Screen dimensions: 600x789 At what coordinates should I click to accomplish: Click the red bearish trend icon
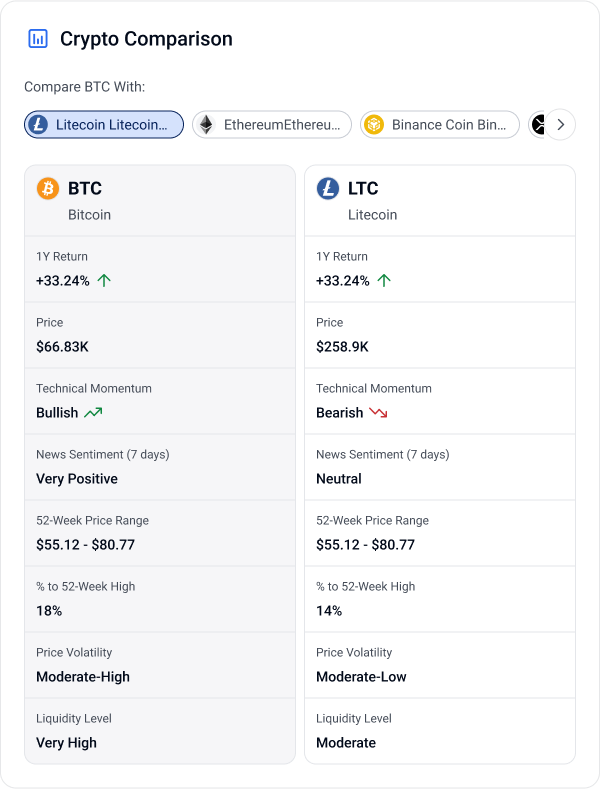(378, 412)
